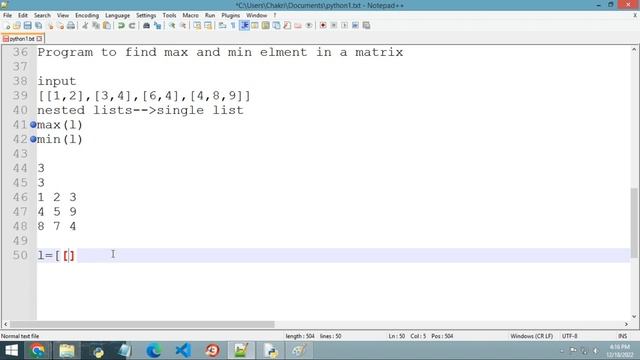Click the Close All toolbar icon
The image size is (640, 360).
[60, 26]
